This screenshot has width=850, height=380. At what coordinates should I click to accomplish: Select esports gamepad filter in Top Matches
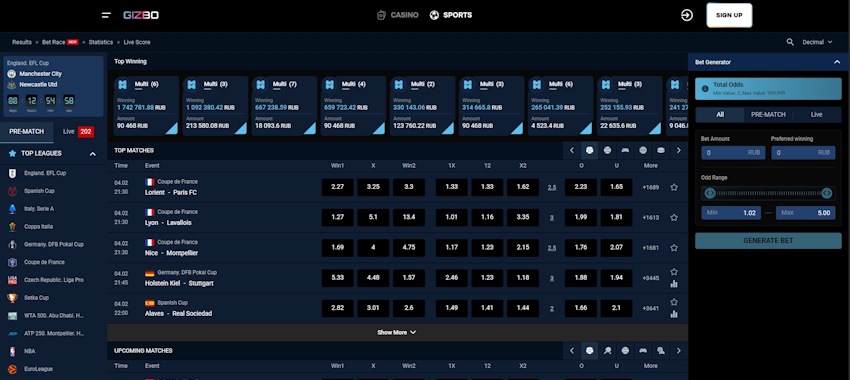(625, 150)
